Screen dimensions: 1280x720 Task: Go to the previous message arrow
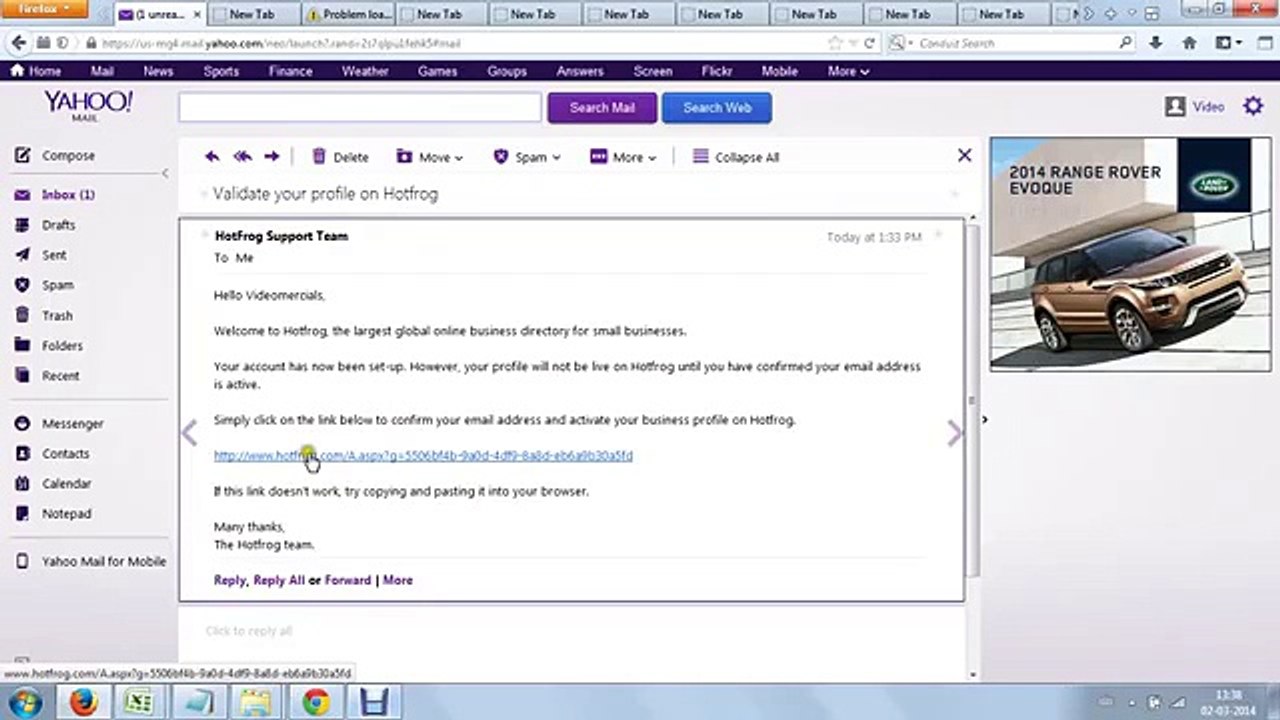click(189, 433)
